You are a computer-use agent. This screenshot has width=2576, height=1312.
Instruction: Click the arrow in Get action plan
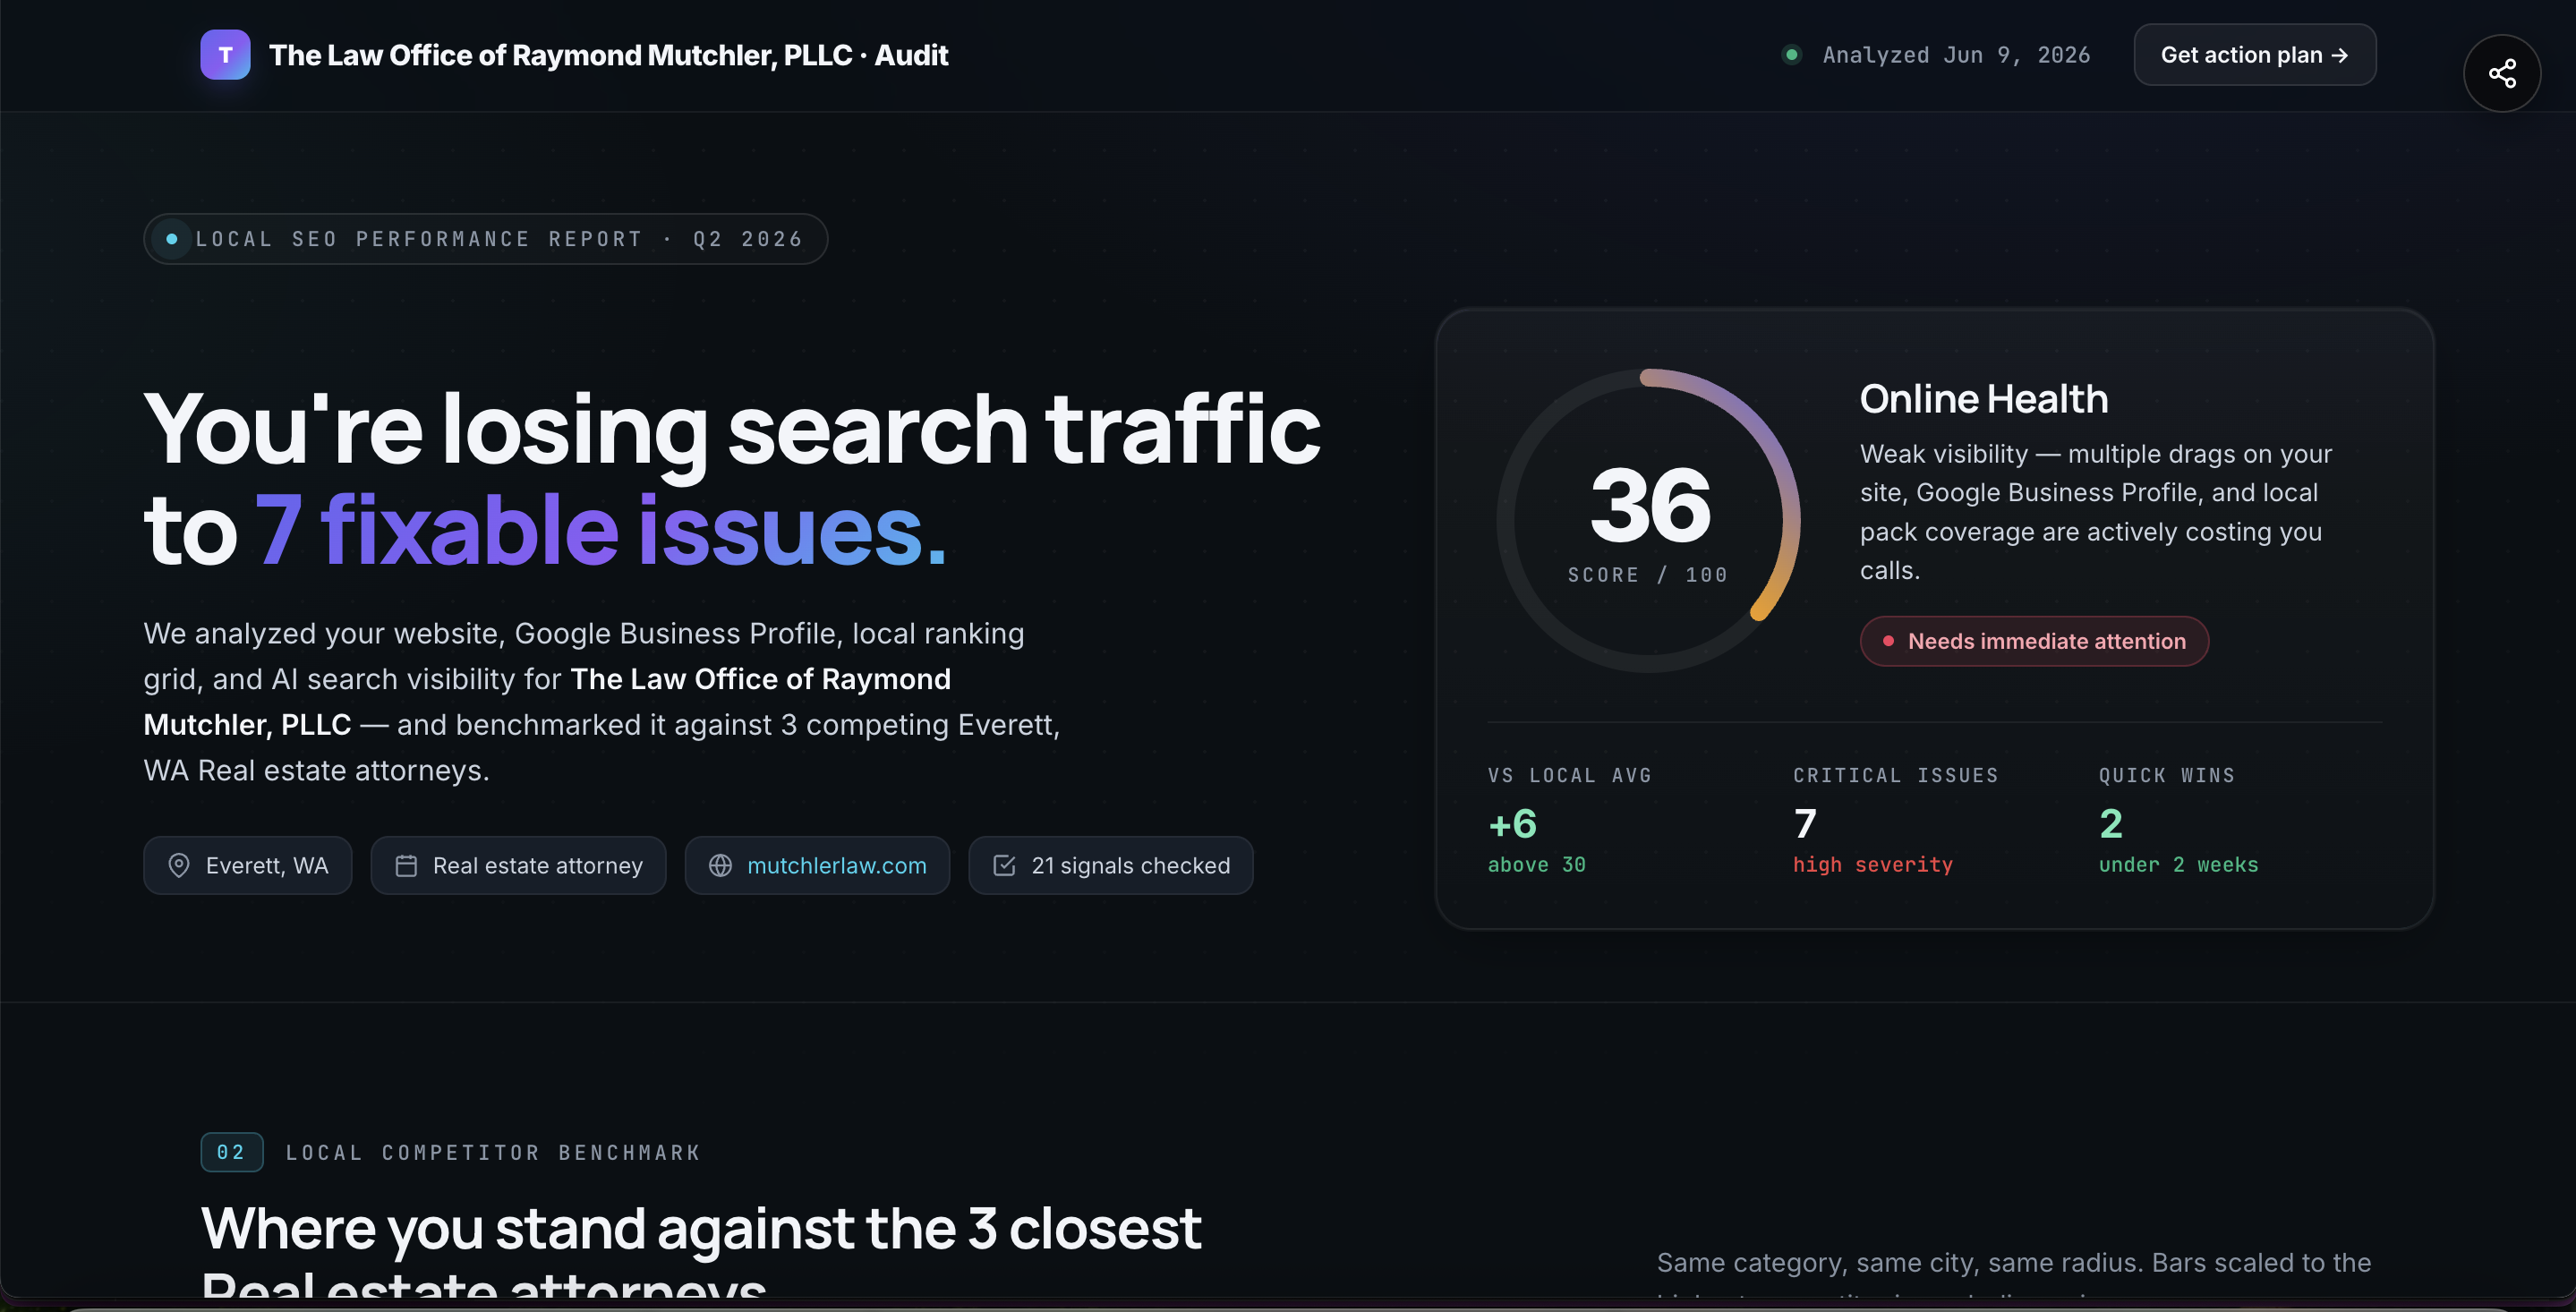point(2340,56)
